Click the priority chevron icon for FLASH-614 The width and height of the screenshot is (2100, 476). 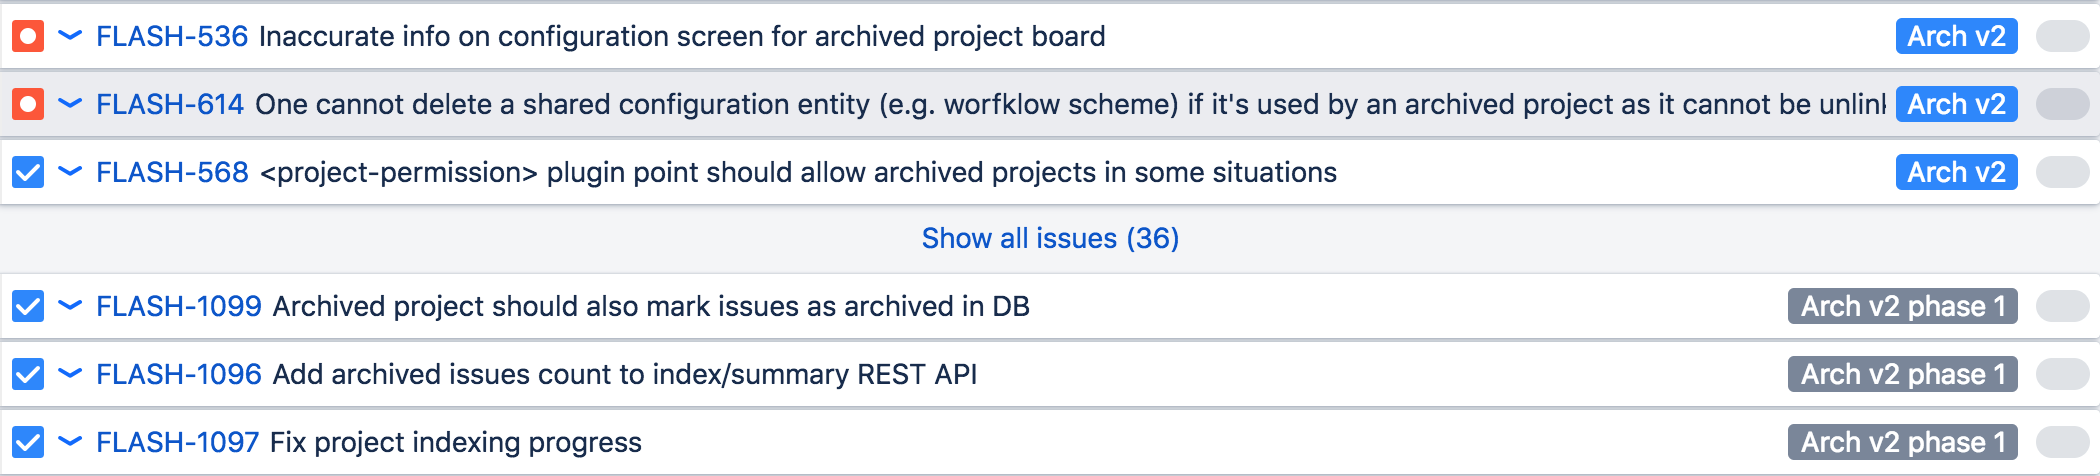click(70, 104)
